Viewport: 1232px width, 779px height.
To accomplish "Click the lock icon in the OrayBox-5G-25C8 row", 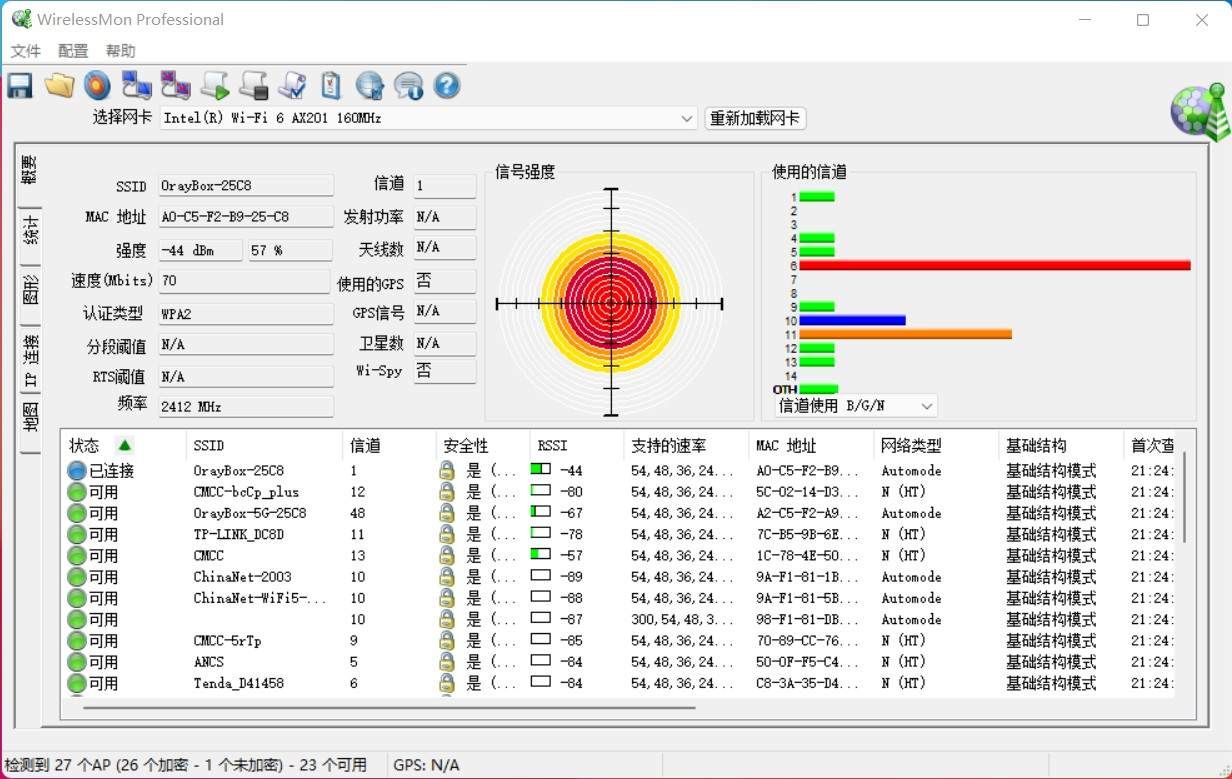I will coord(447,513).
